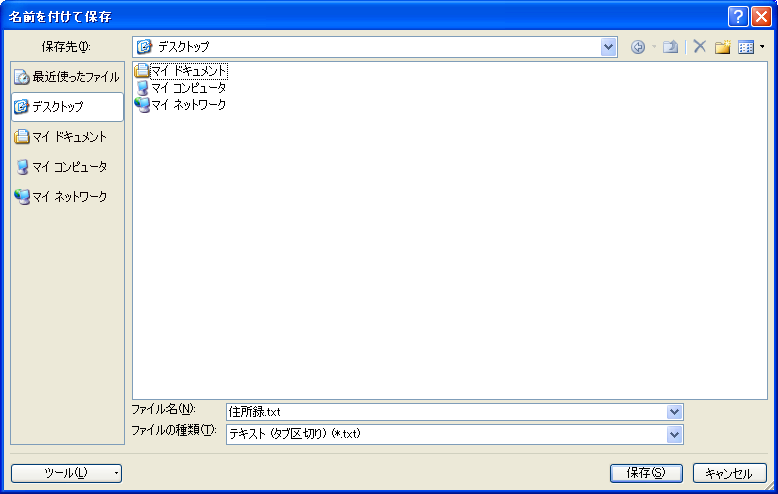
Task: Open the ツール menu button
Action: (66, 473)
